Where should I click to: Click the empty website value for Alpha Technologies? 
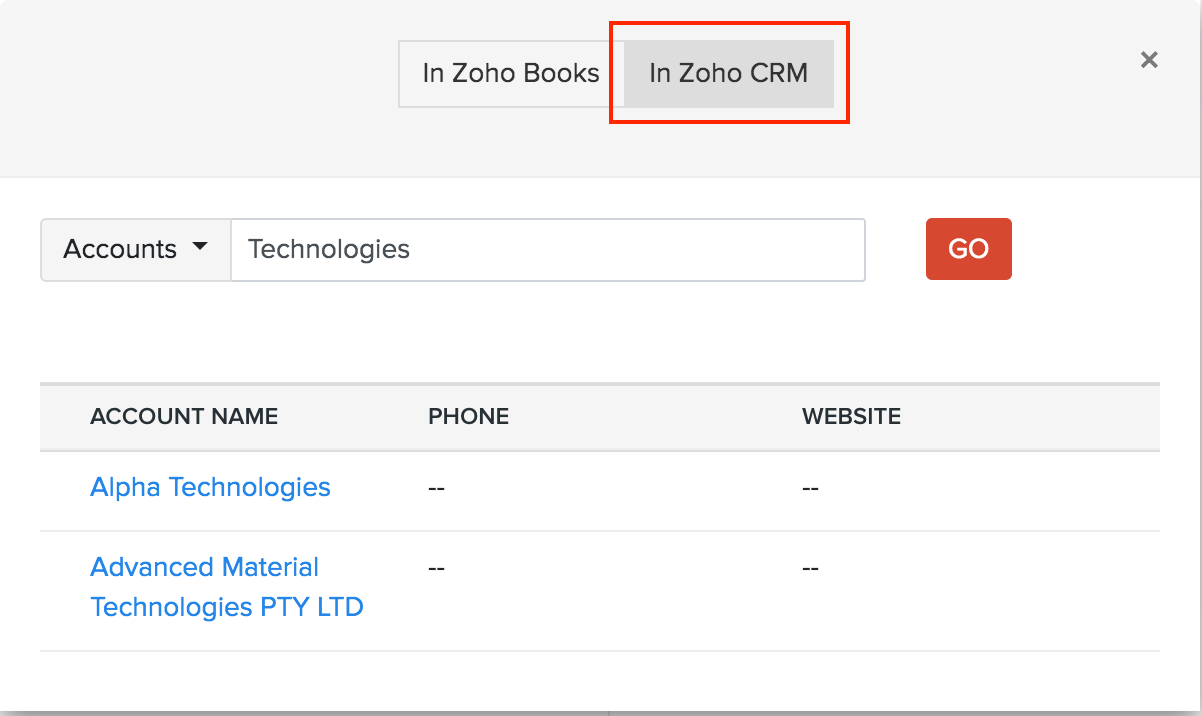(x=810, y=487)
